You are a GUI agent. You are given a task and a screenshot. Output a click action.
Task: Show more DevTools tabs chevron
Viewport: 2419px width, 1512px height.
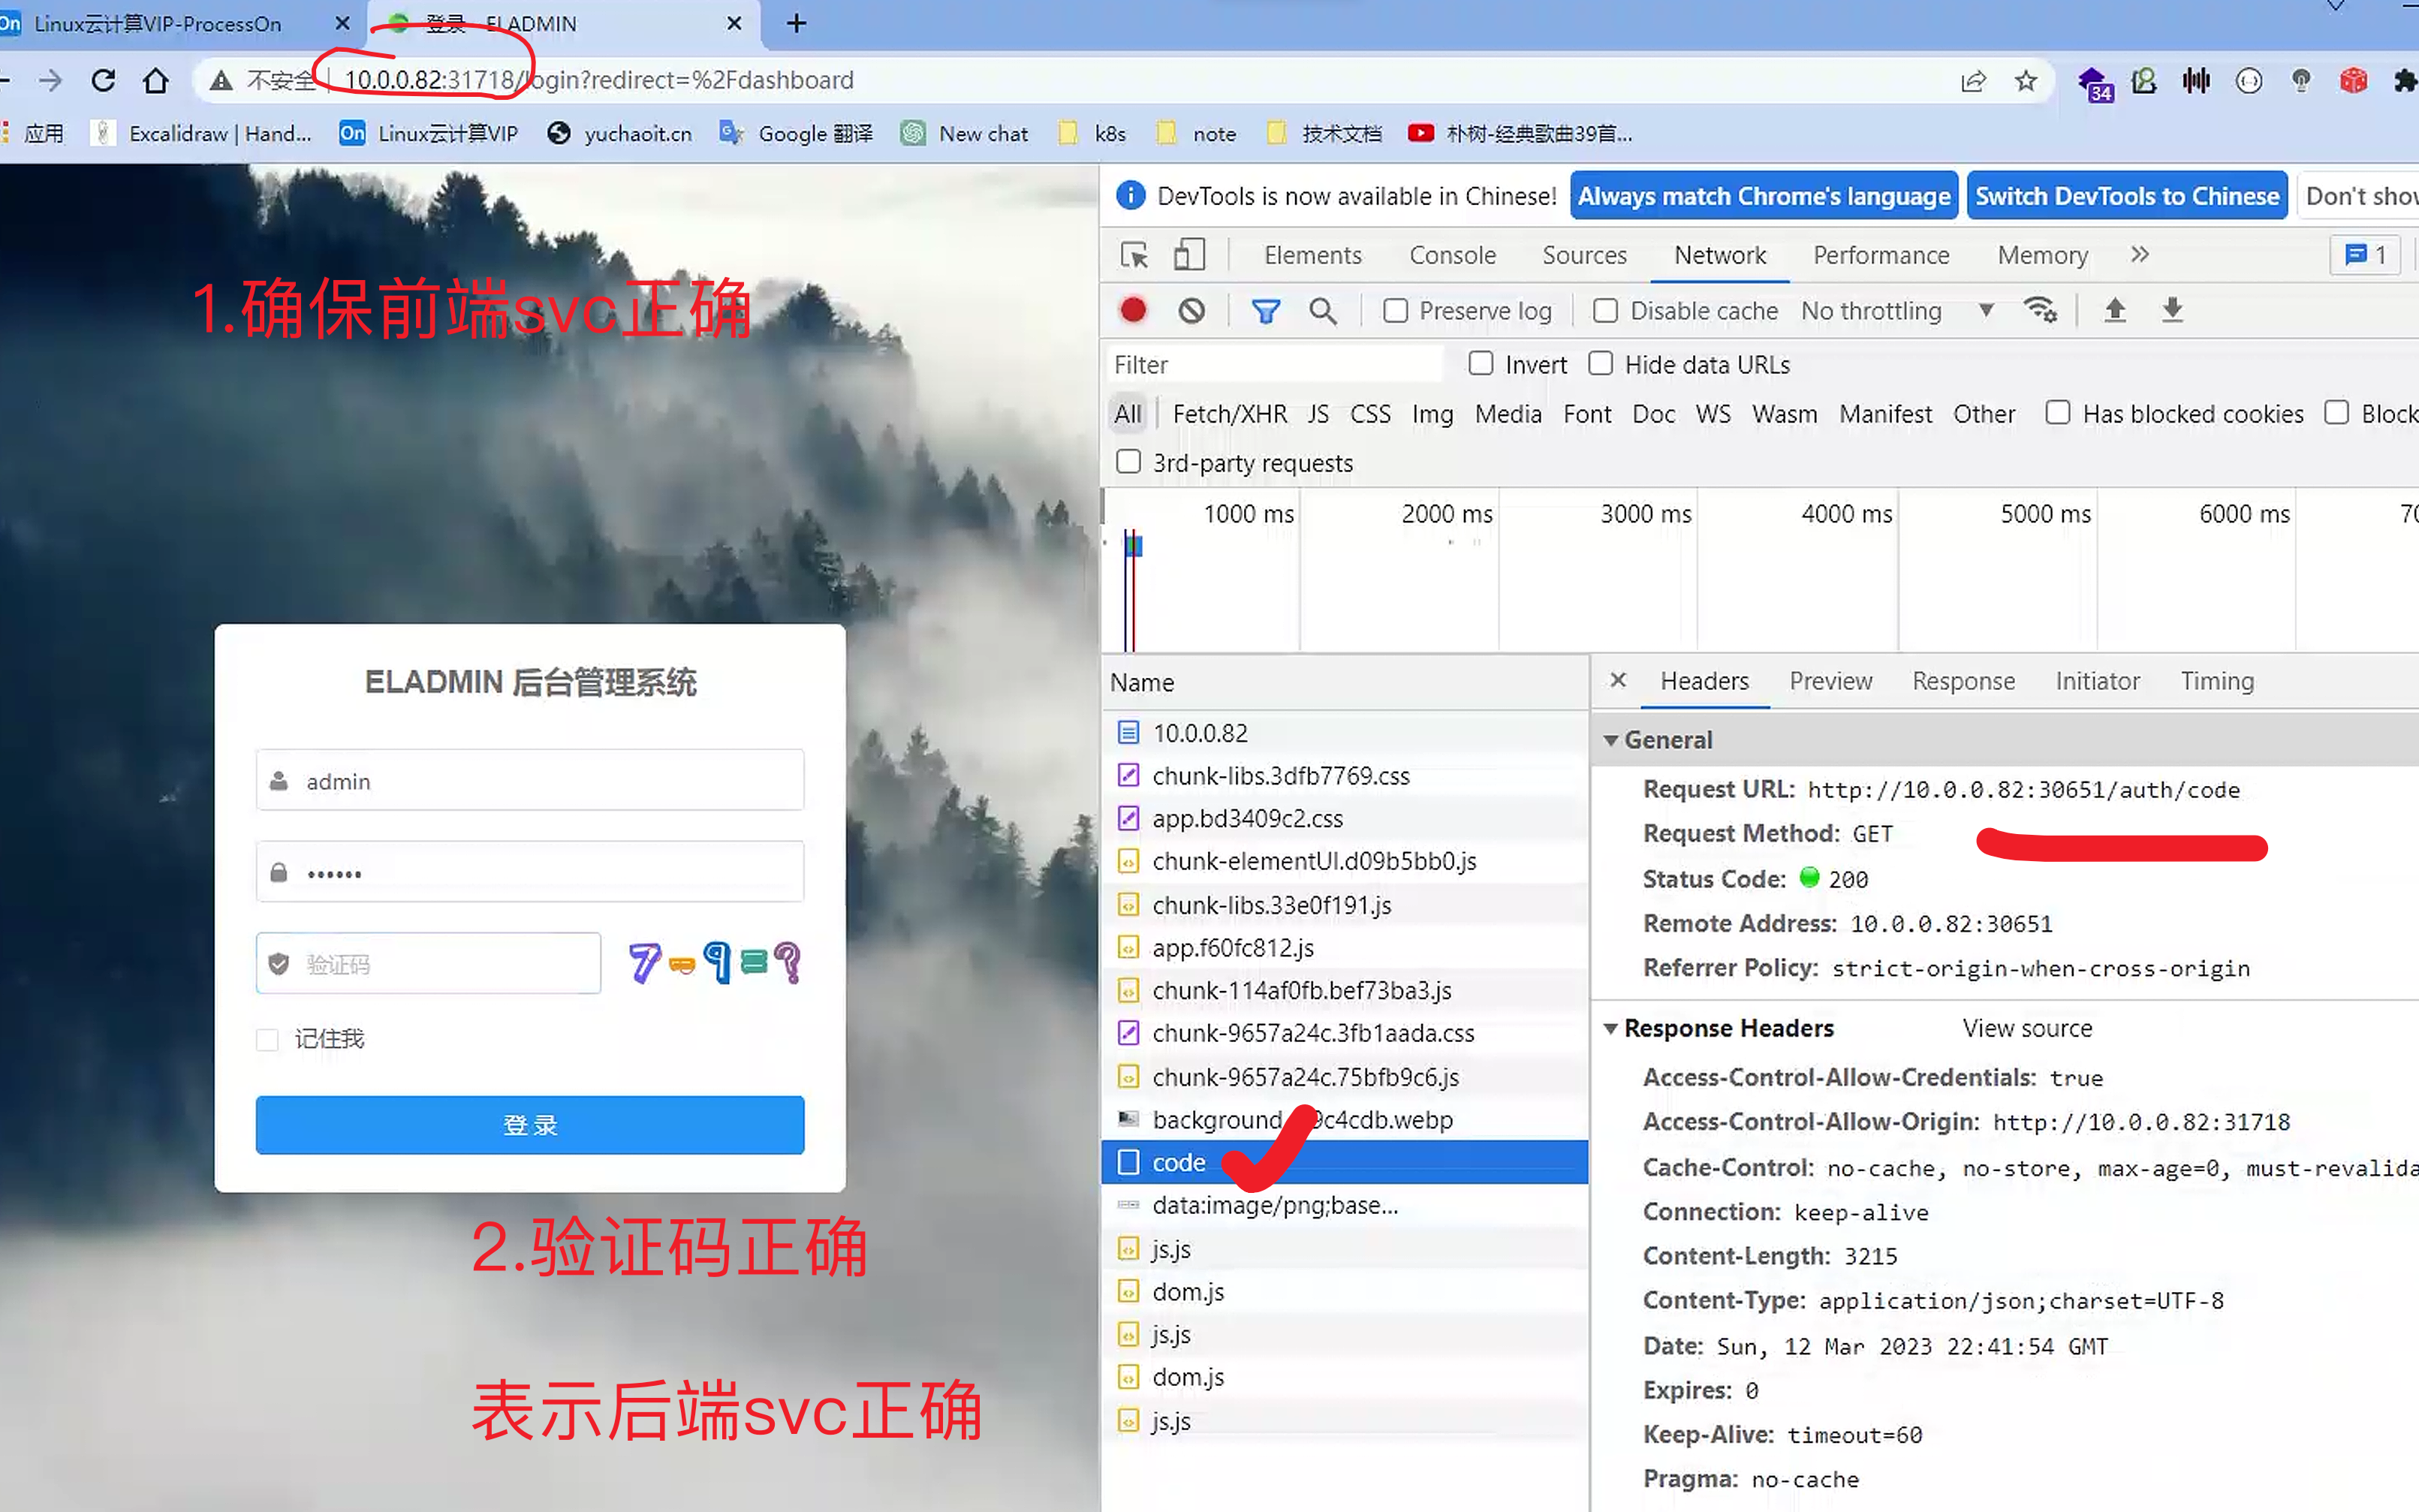point(2139,255)
